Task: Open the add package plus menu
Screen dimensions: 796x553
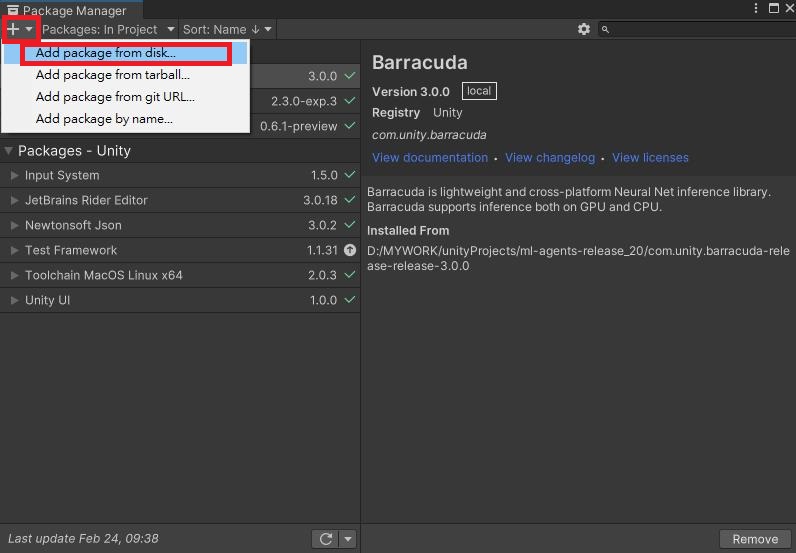Action: tap(20, 29)
